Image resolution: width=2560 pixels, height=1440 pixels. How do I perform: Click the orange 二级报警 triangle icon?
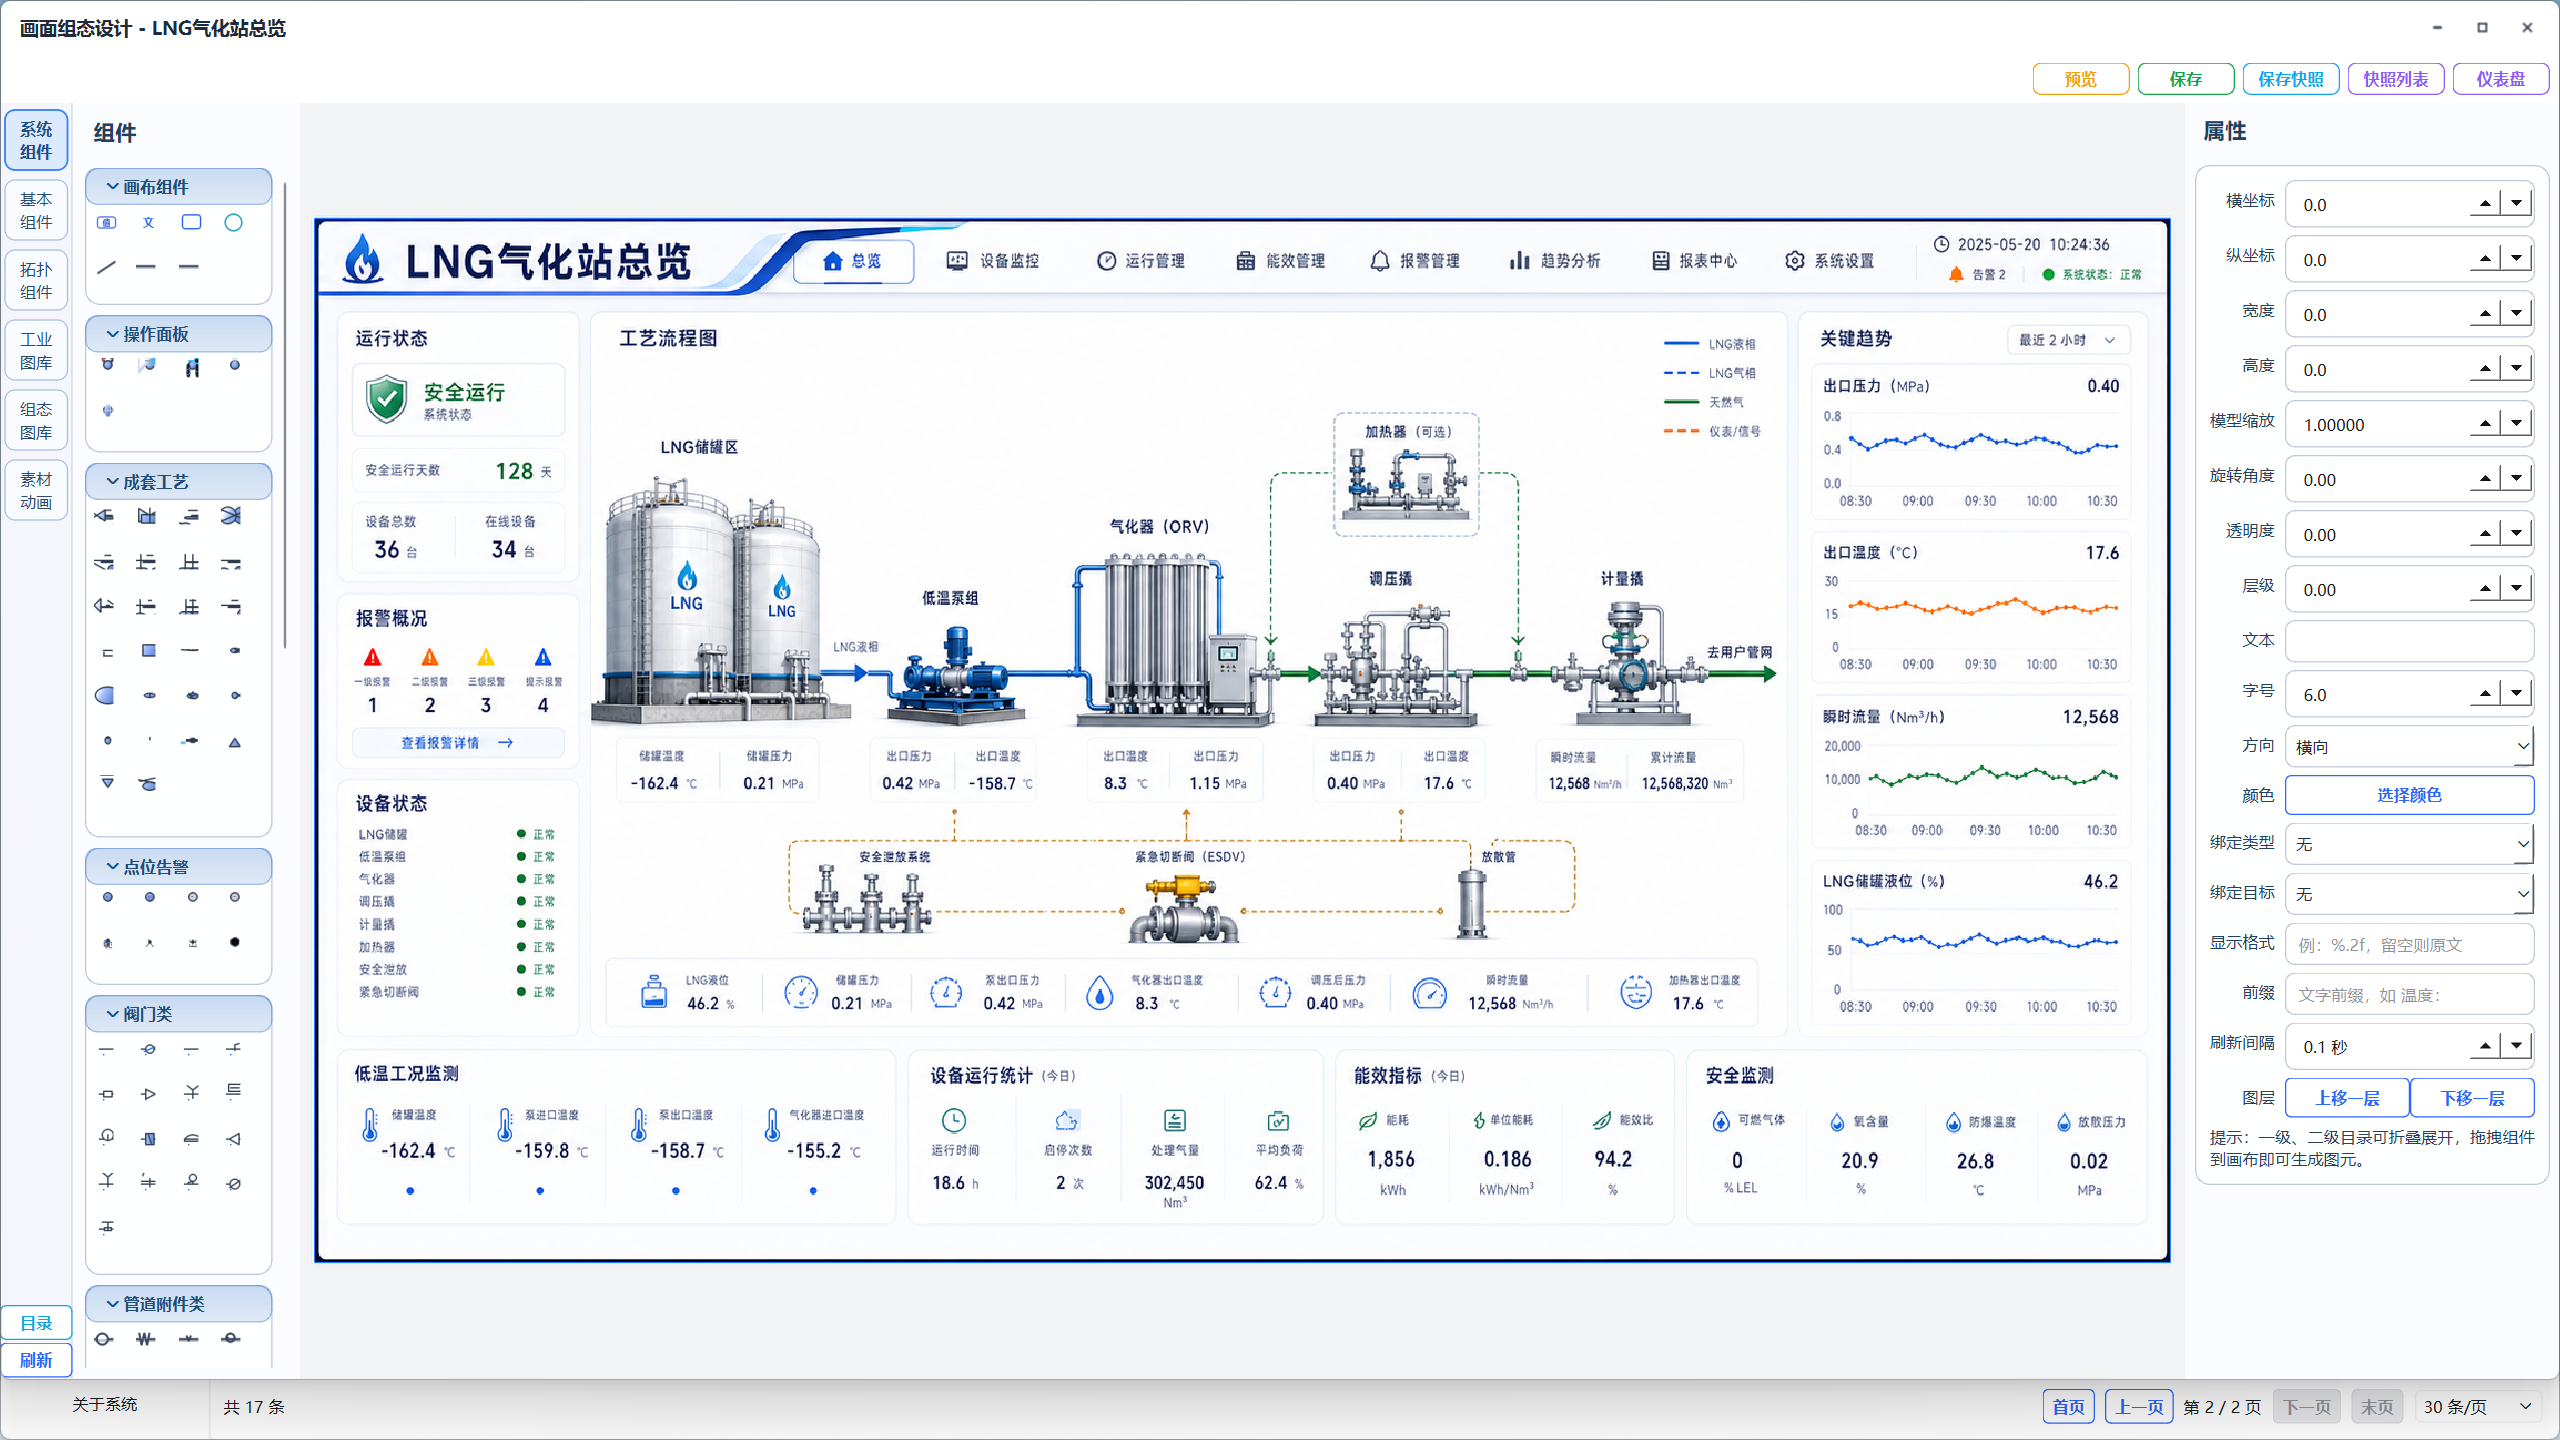pyautogui.click(x=430, y=657)
